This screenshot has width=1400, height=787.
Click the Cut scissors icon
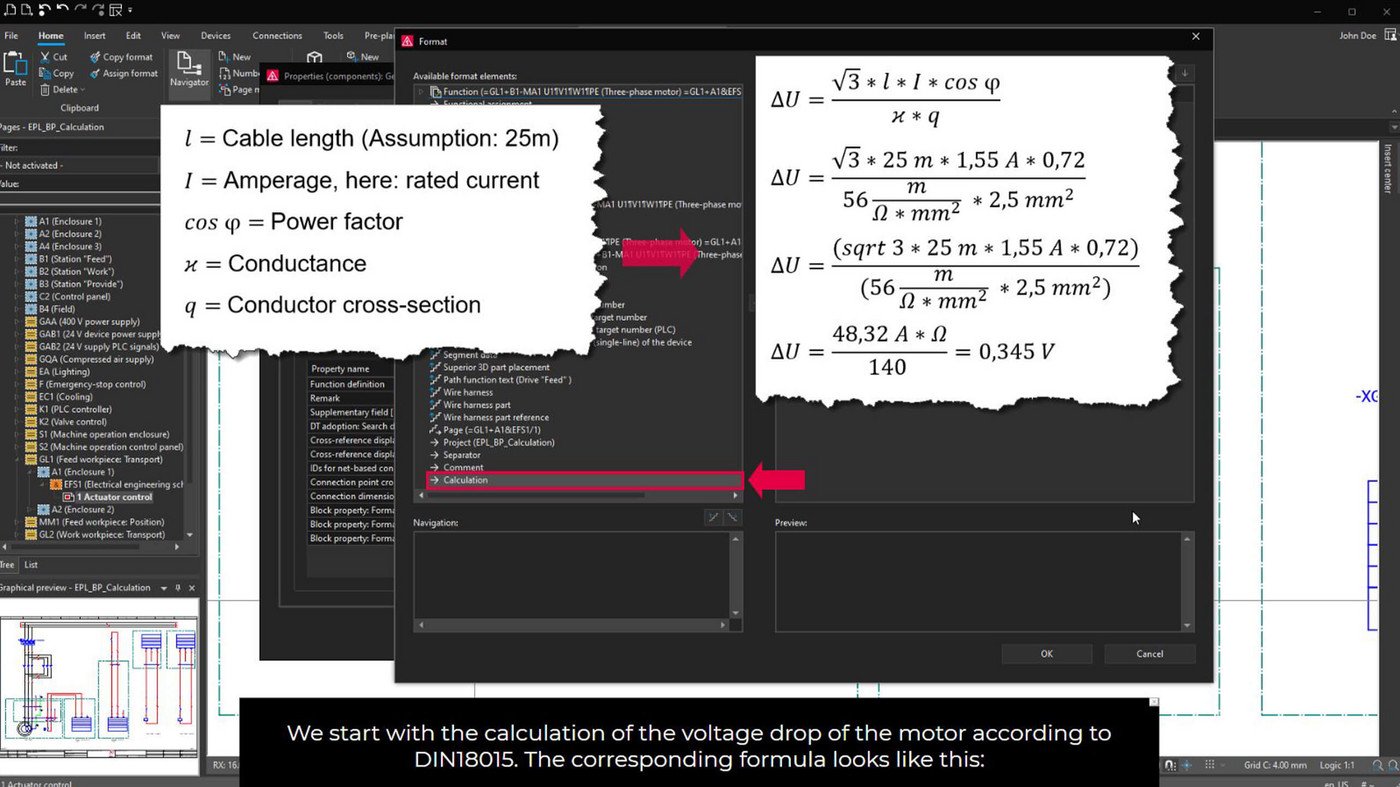pyautogui.click(x=45, y=57)
